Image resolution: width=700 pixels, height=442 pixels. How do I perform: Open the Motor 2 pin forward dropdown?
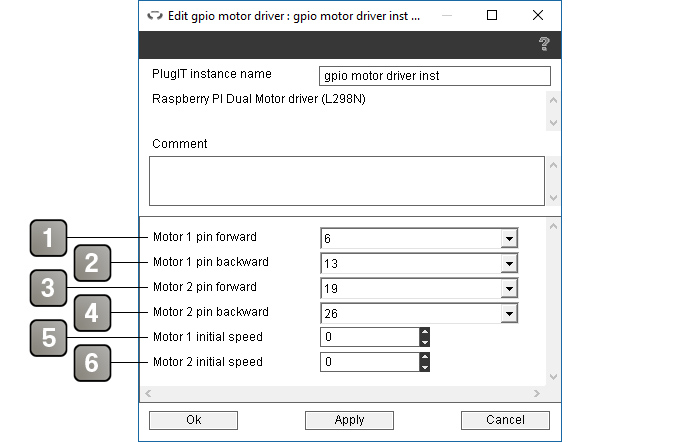tap(508, 288)
